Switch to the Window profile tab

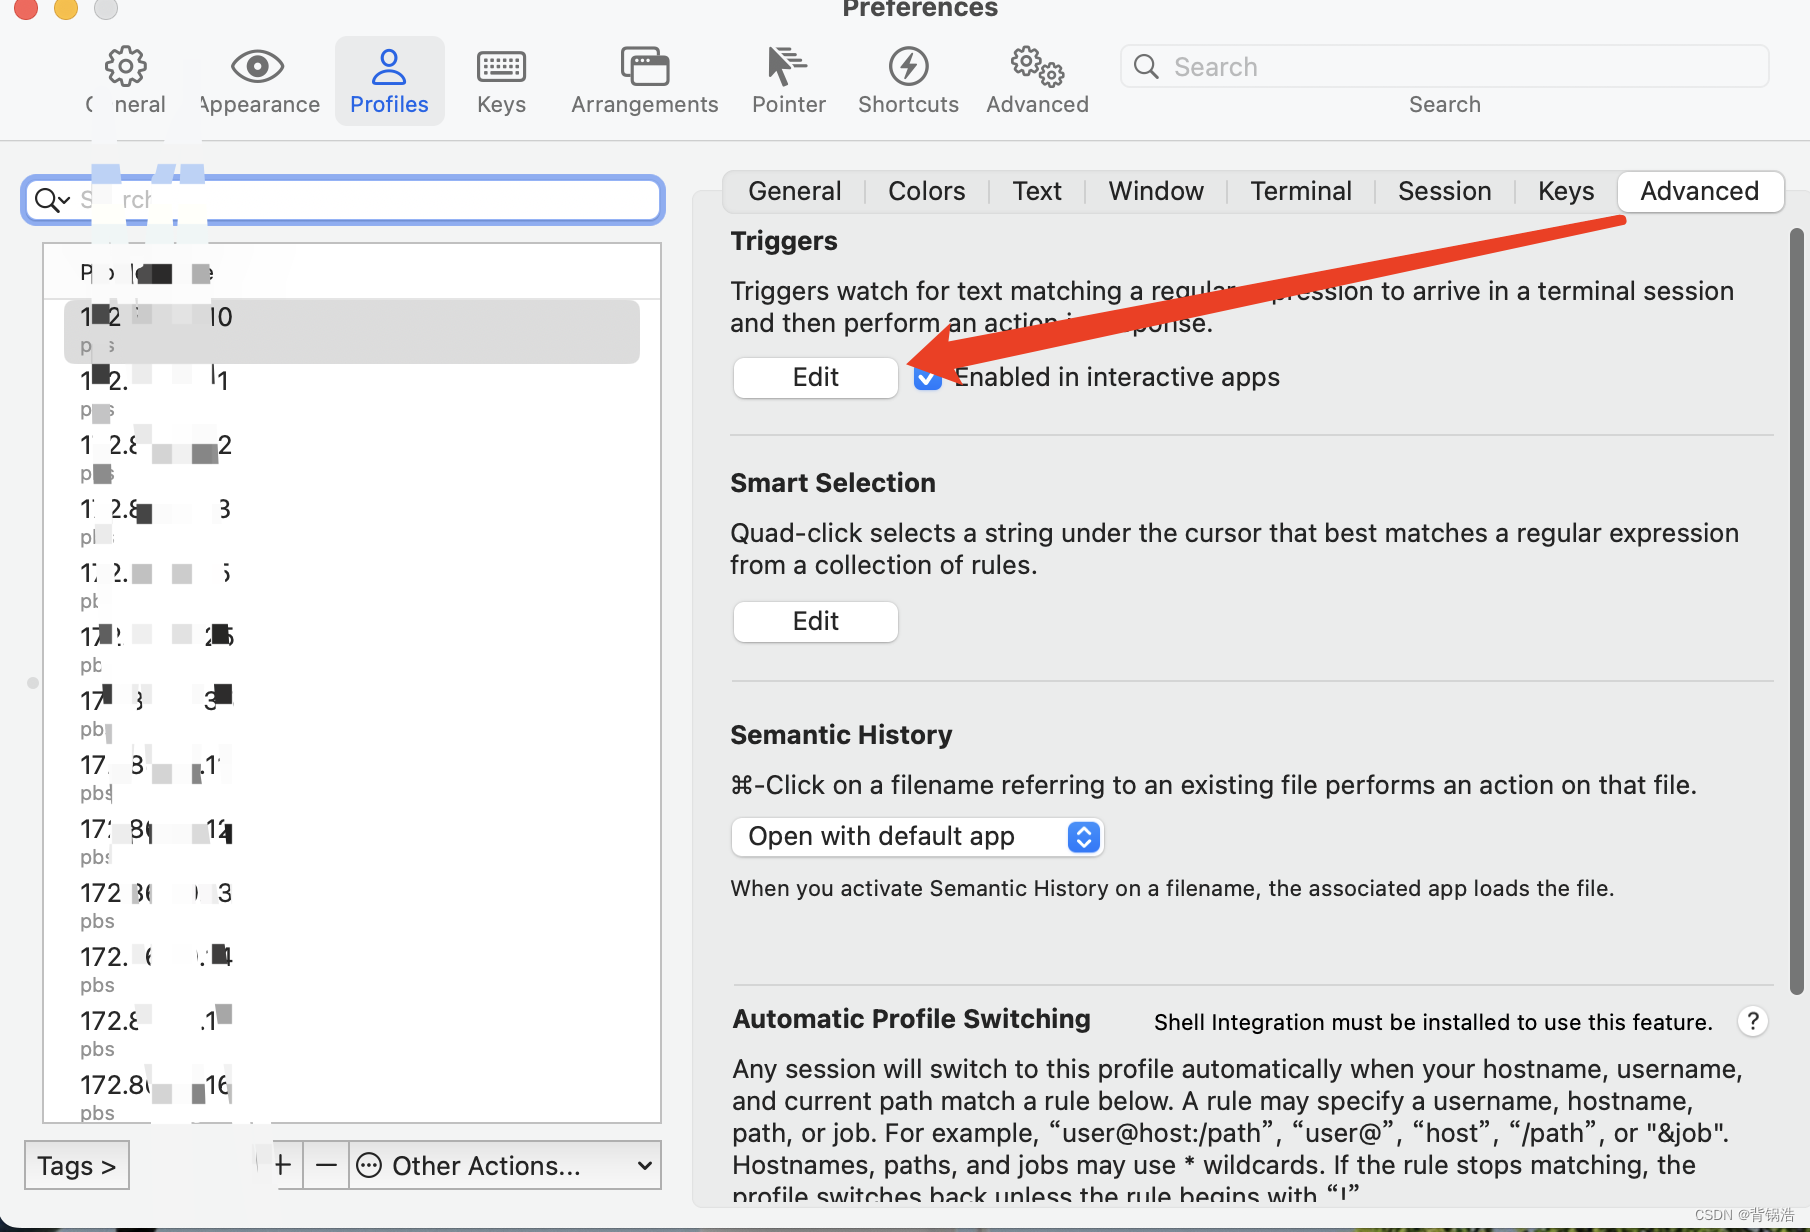coord(1156,191)
